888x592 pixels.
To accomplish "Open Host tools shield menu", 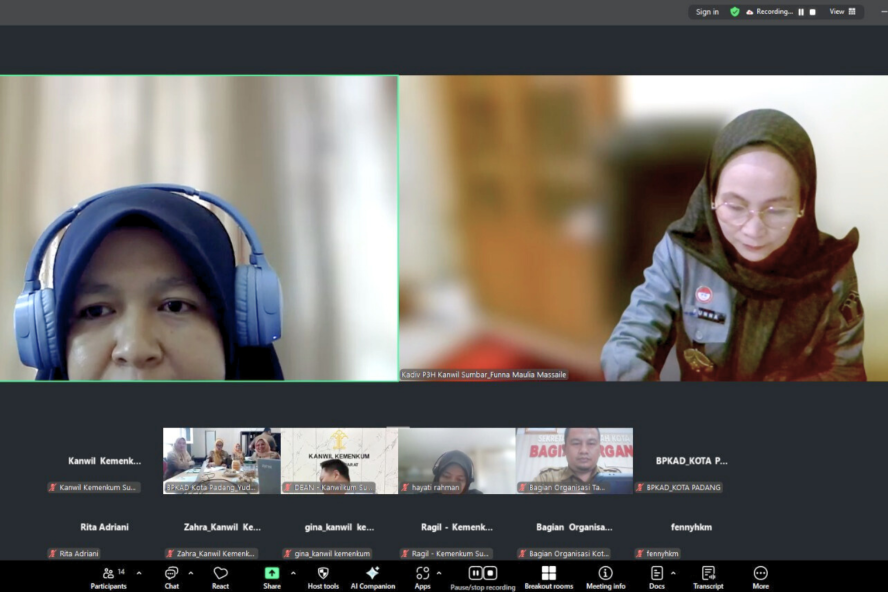I will coord(323,576).
